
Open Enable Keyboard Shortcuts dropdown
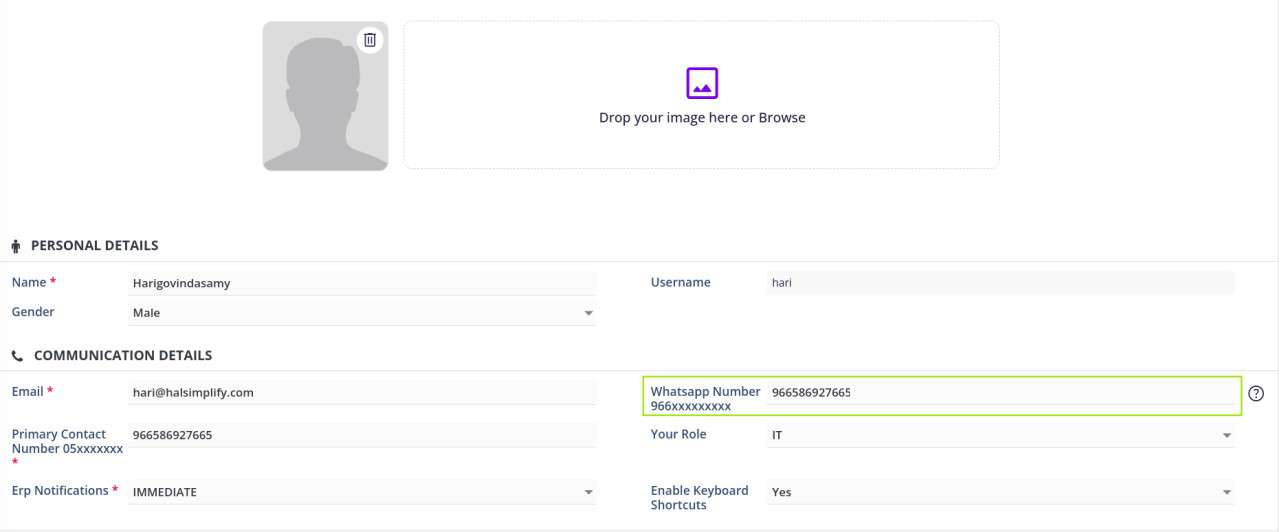[x=1226, y=492]
